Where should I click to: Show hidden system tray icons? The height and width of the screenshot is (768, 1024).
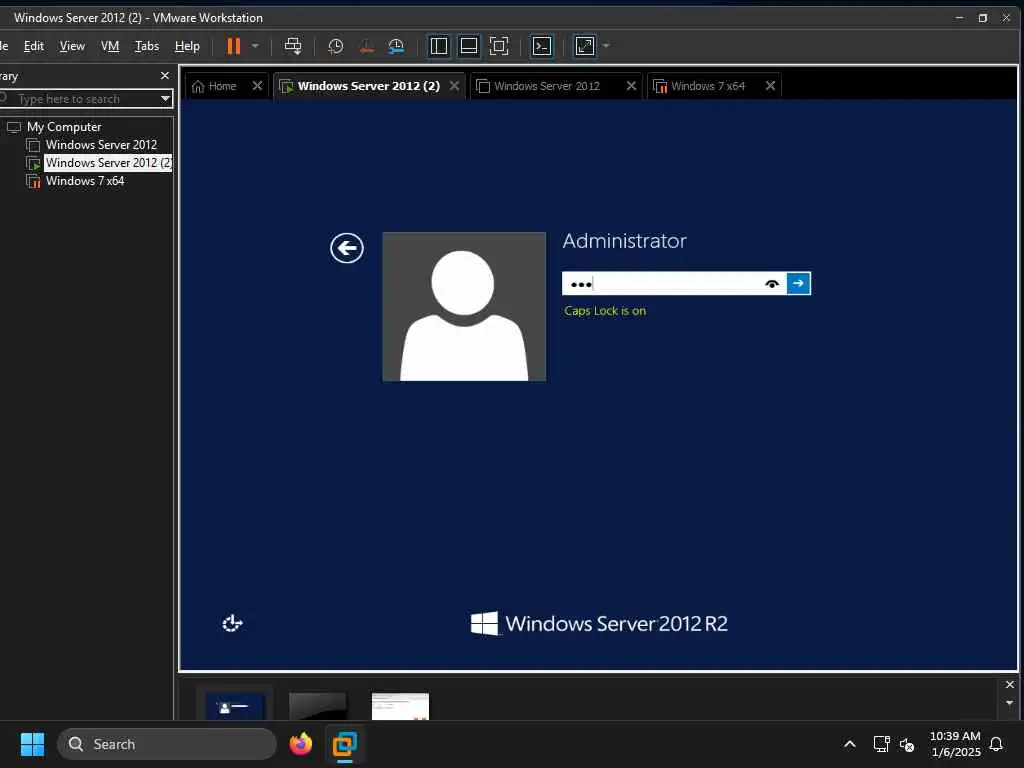click(850, 744)
